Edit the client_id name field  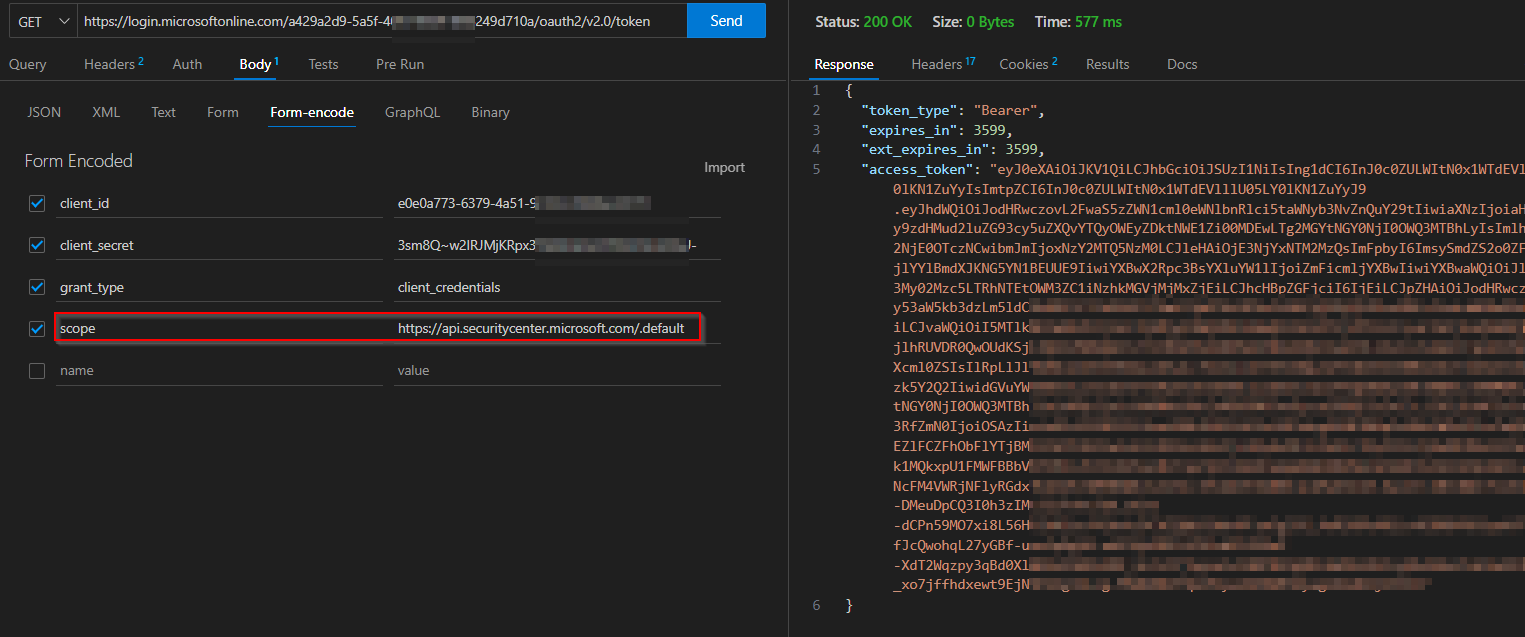220,203
